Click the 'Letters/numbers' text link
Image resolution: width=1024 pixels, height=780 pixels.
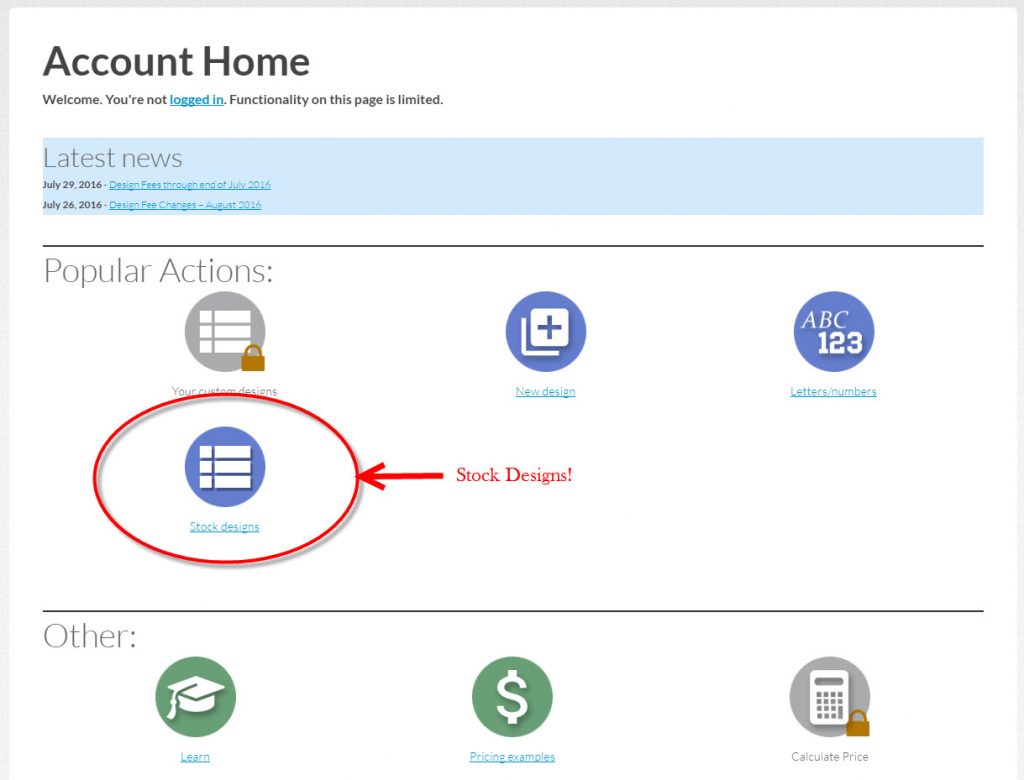pos(833,392)
